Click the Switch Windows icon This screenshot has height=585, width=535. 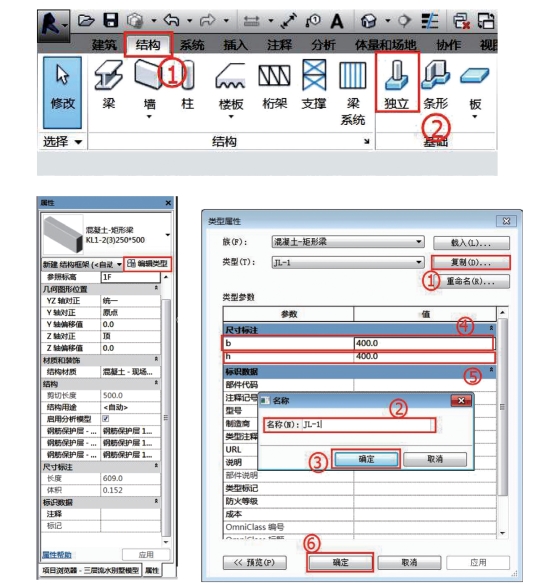(485, 21)
